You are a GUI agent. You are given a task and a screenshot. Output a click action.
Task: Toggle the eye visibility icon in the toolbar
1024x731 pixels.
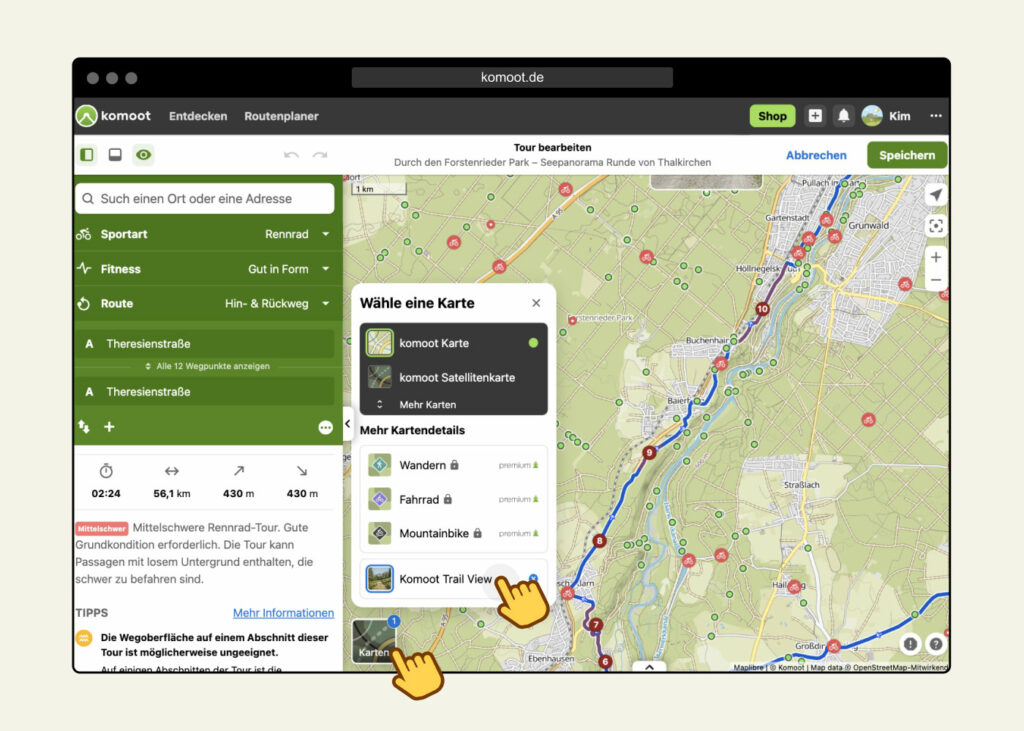point(143,155)
